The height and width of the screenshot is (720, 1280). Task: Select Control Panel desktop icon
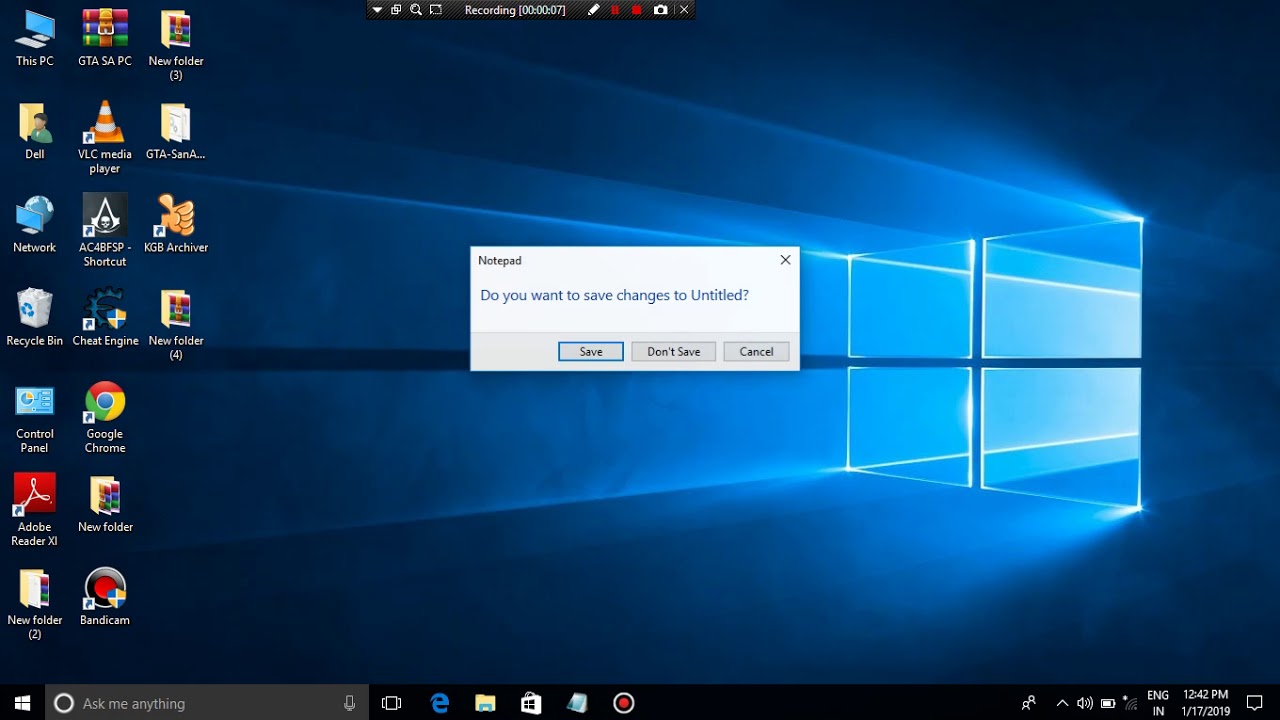pos(35,417)
